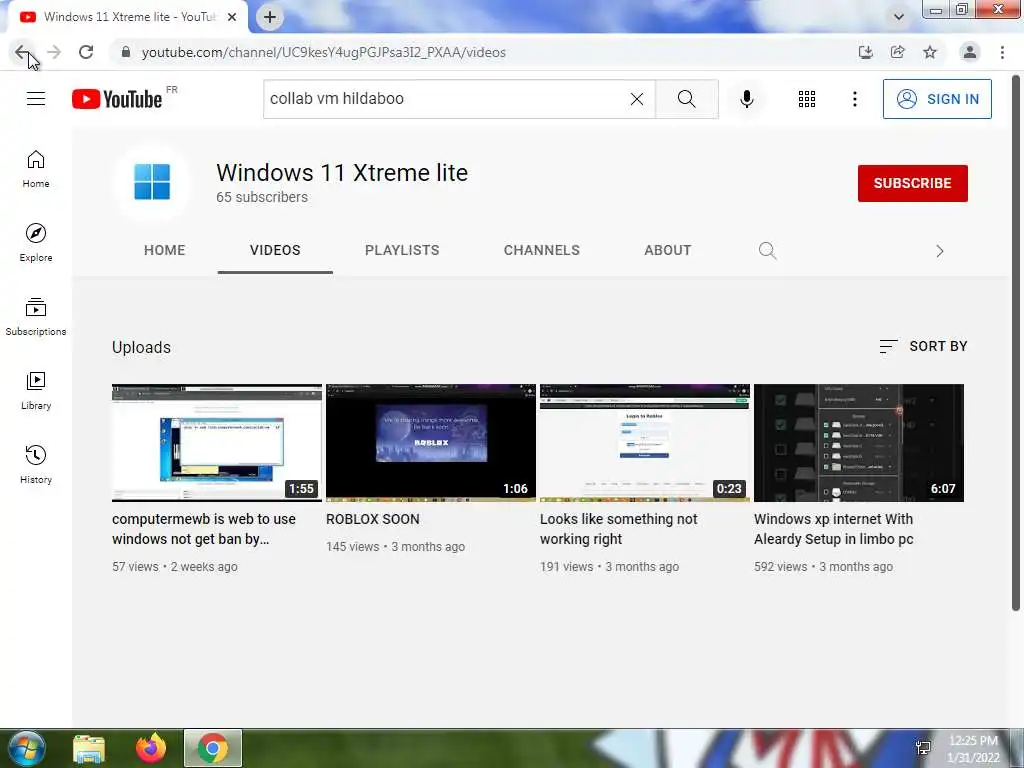This screenshot has width=1024, height=768.
Task: Show more tabs with right chevron
Action: click(x=939, y=251)
